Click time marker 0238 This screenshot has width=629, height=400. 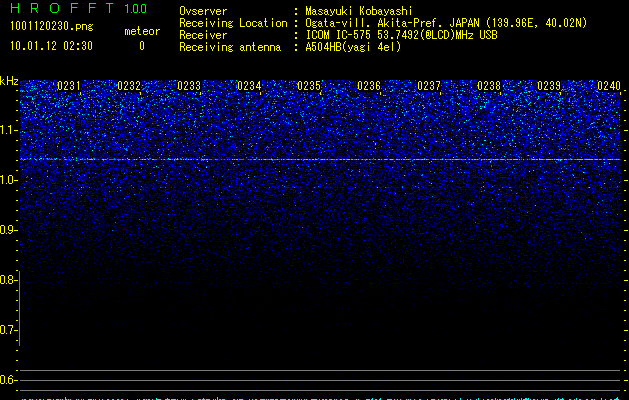pos(489,86)
